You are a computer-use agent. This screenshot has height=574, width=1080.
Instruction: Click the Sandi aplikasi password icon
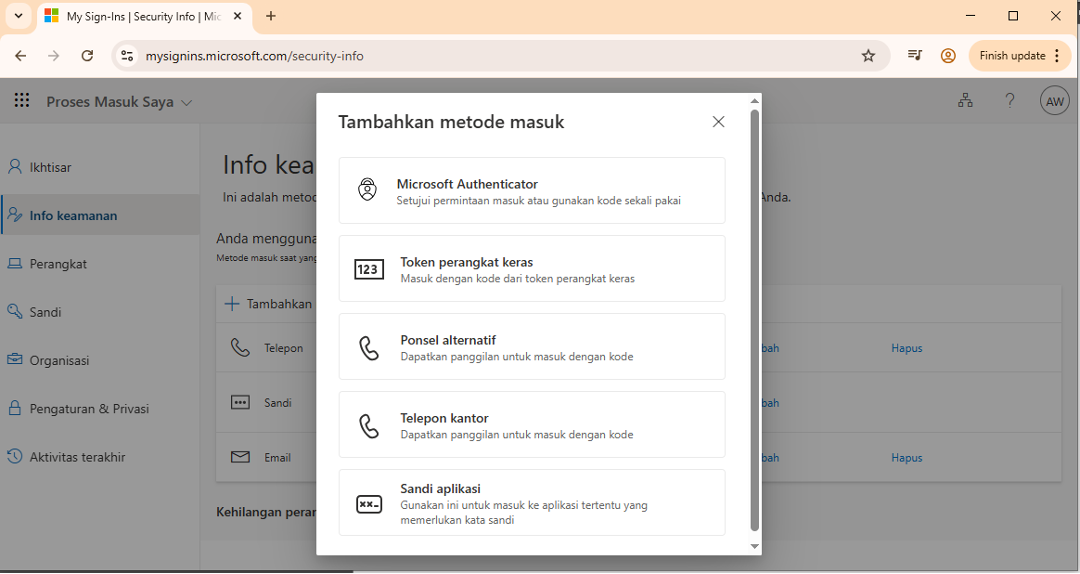369,504
